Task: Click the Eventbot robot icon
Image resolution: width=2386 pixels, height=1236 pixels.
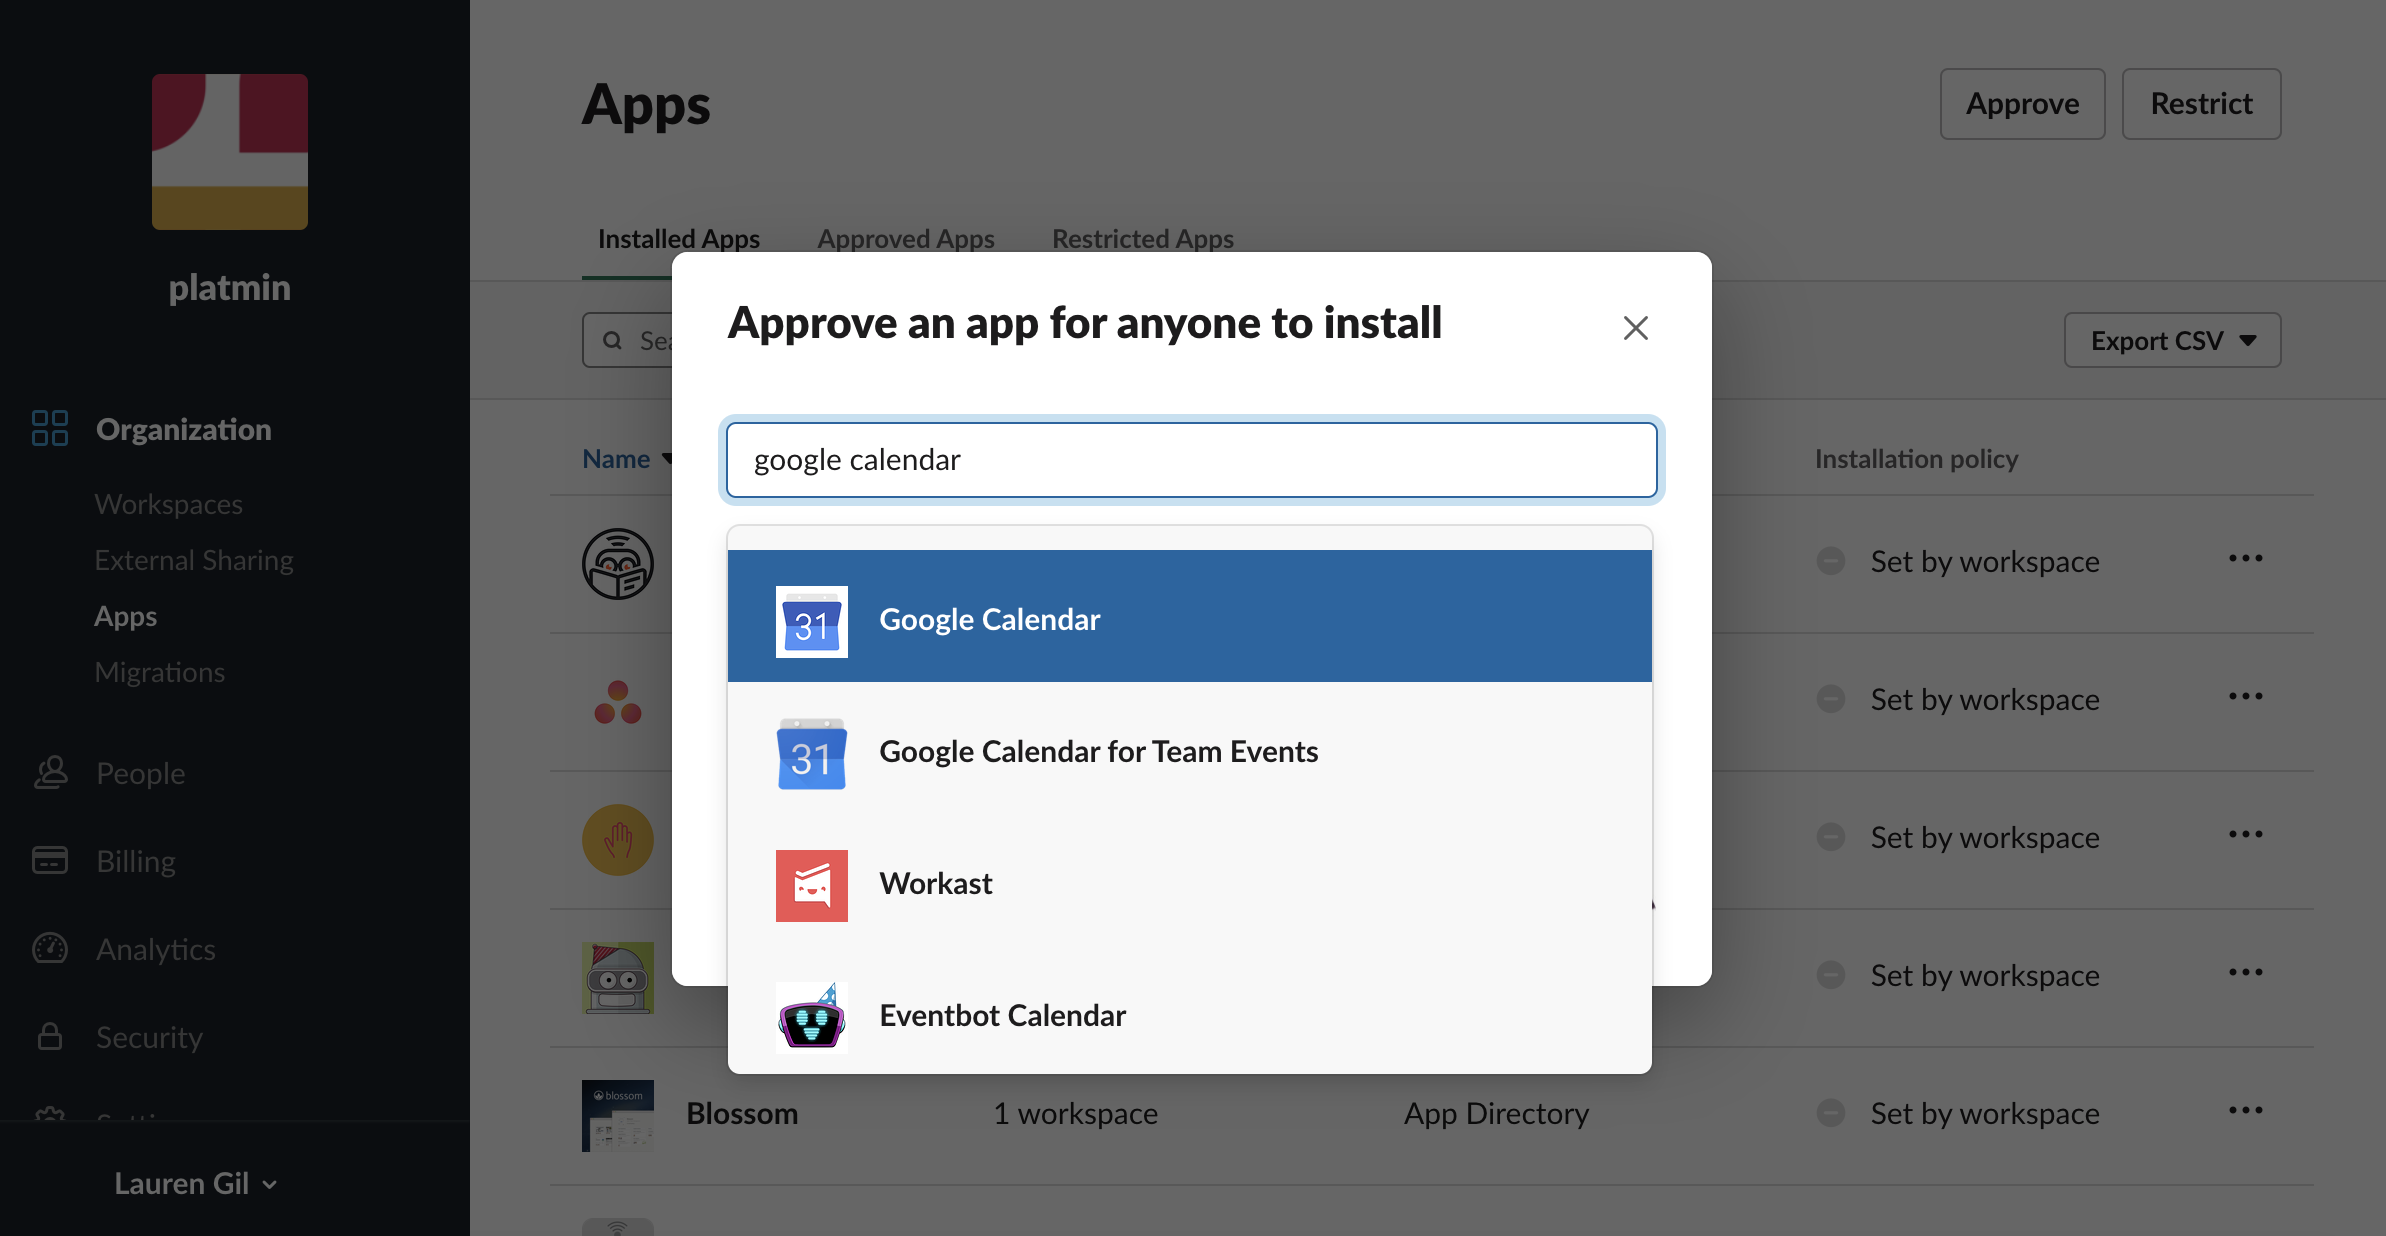Action: [811, 1018]
